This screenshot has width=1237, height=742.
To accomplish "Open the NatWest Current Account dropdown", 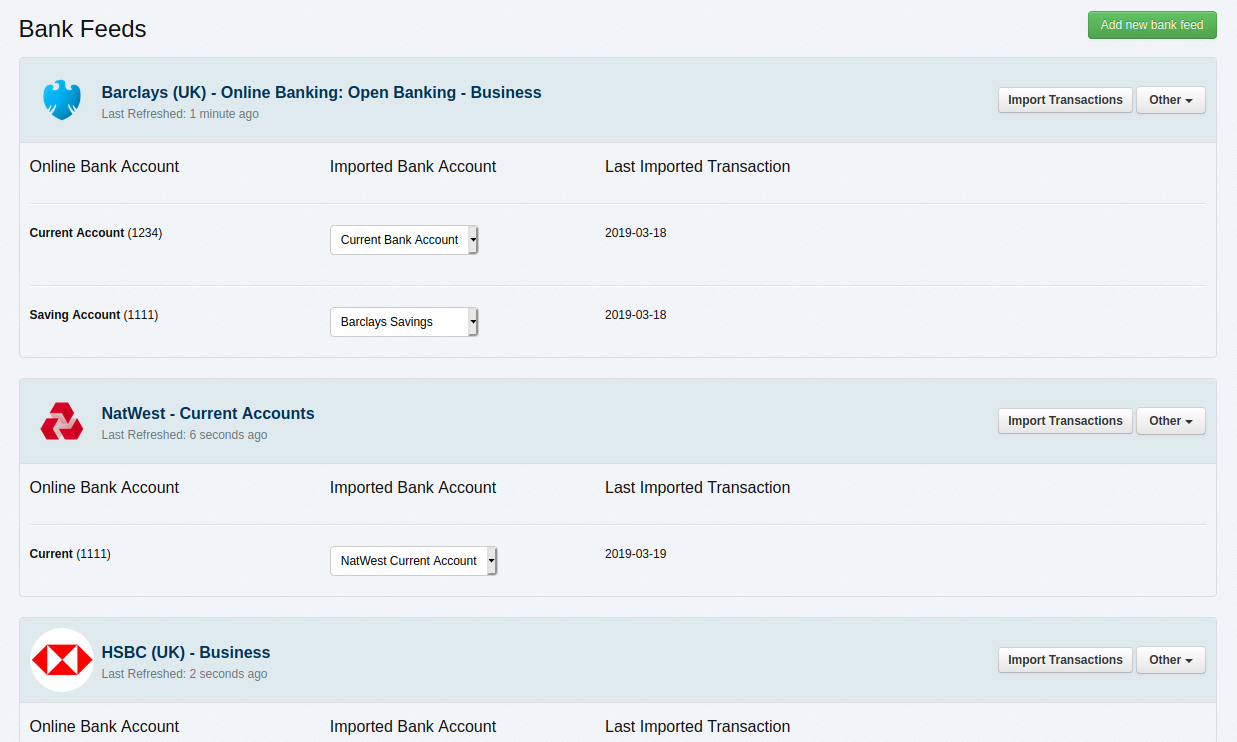I will point(413,561).
